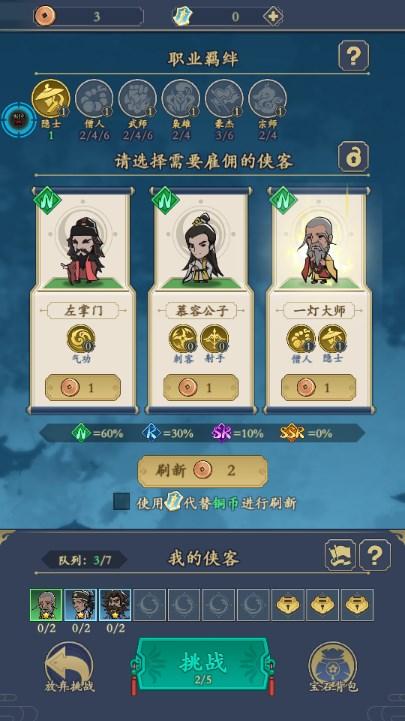
Task: Hire 慕容公子 for 1 coin
Action: click(201, 388)
